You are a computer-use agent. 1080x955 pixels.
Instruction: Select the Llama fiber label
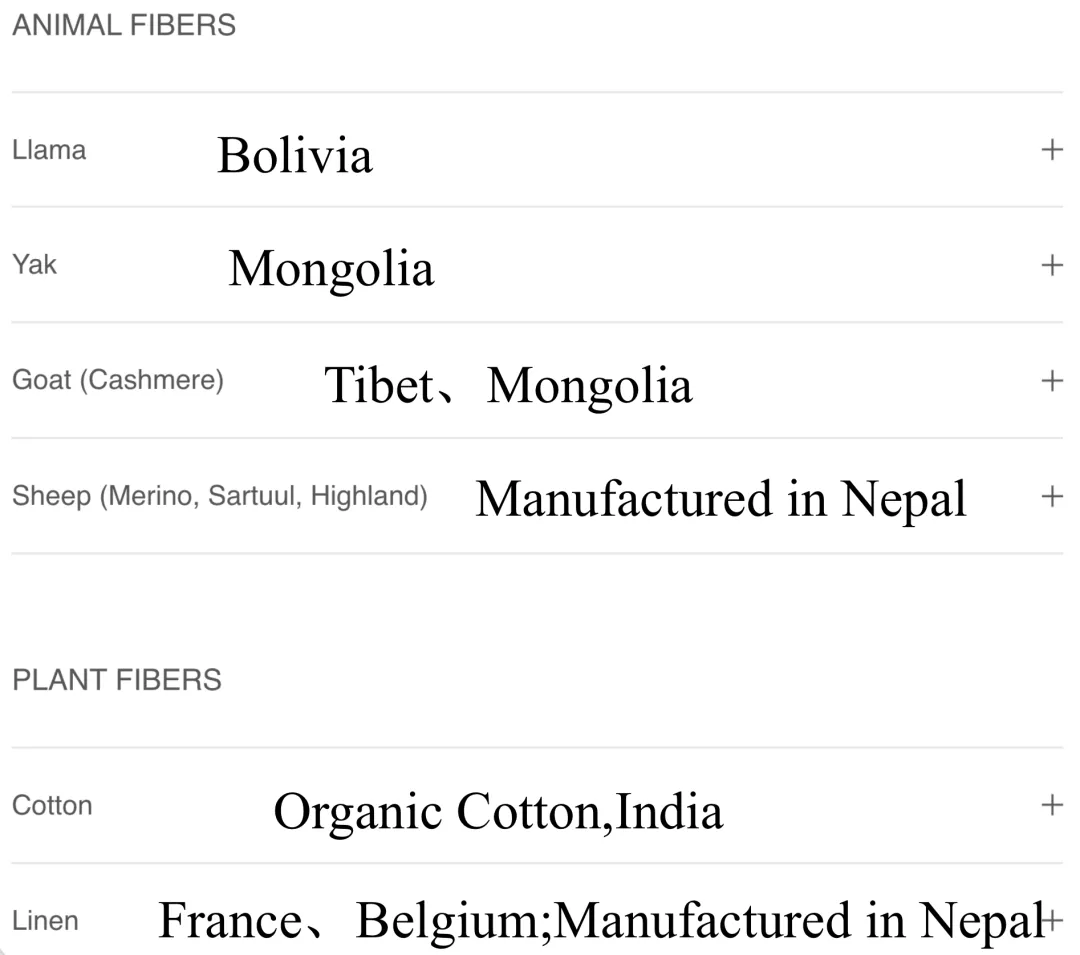pyautogui.click(x=49, y=151)
